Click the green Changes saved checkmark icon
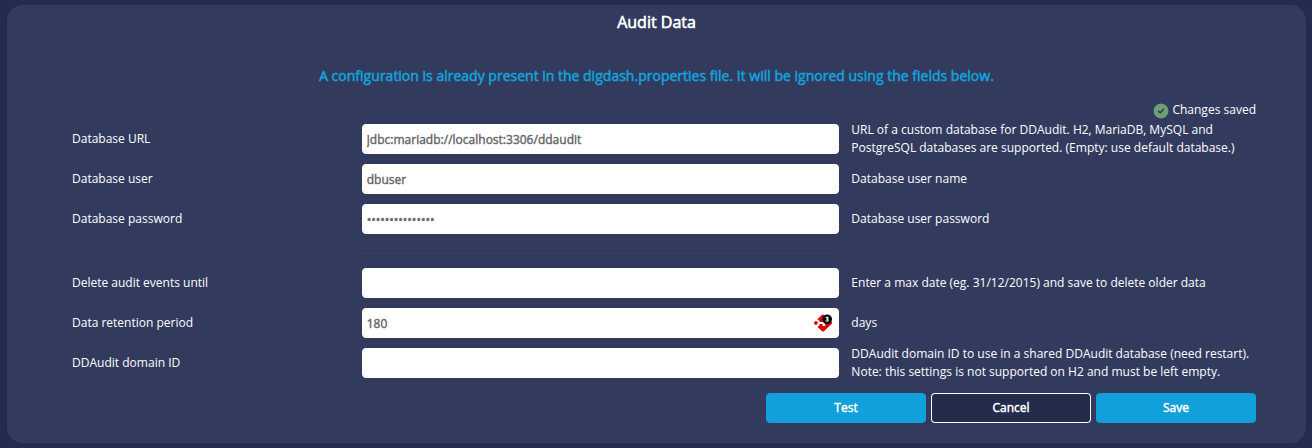This screenshot has width=1312, height=448. click(x=1160, y=110)
